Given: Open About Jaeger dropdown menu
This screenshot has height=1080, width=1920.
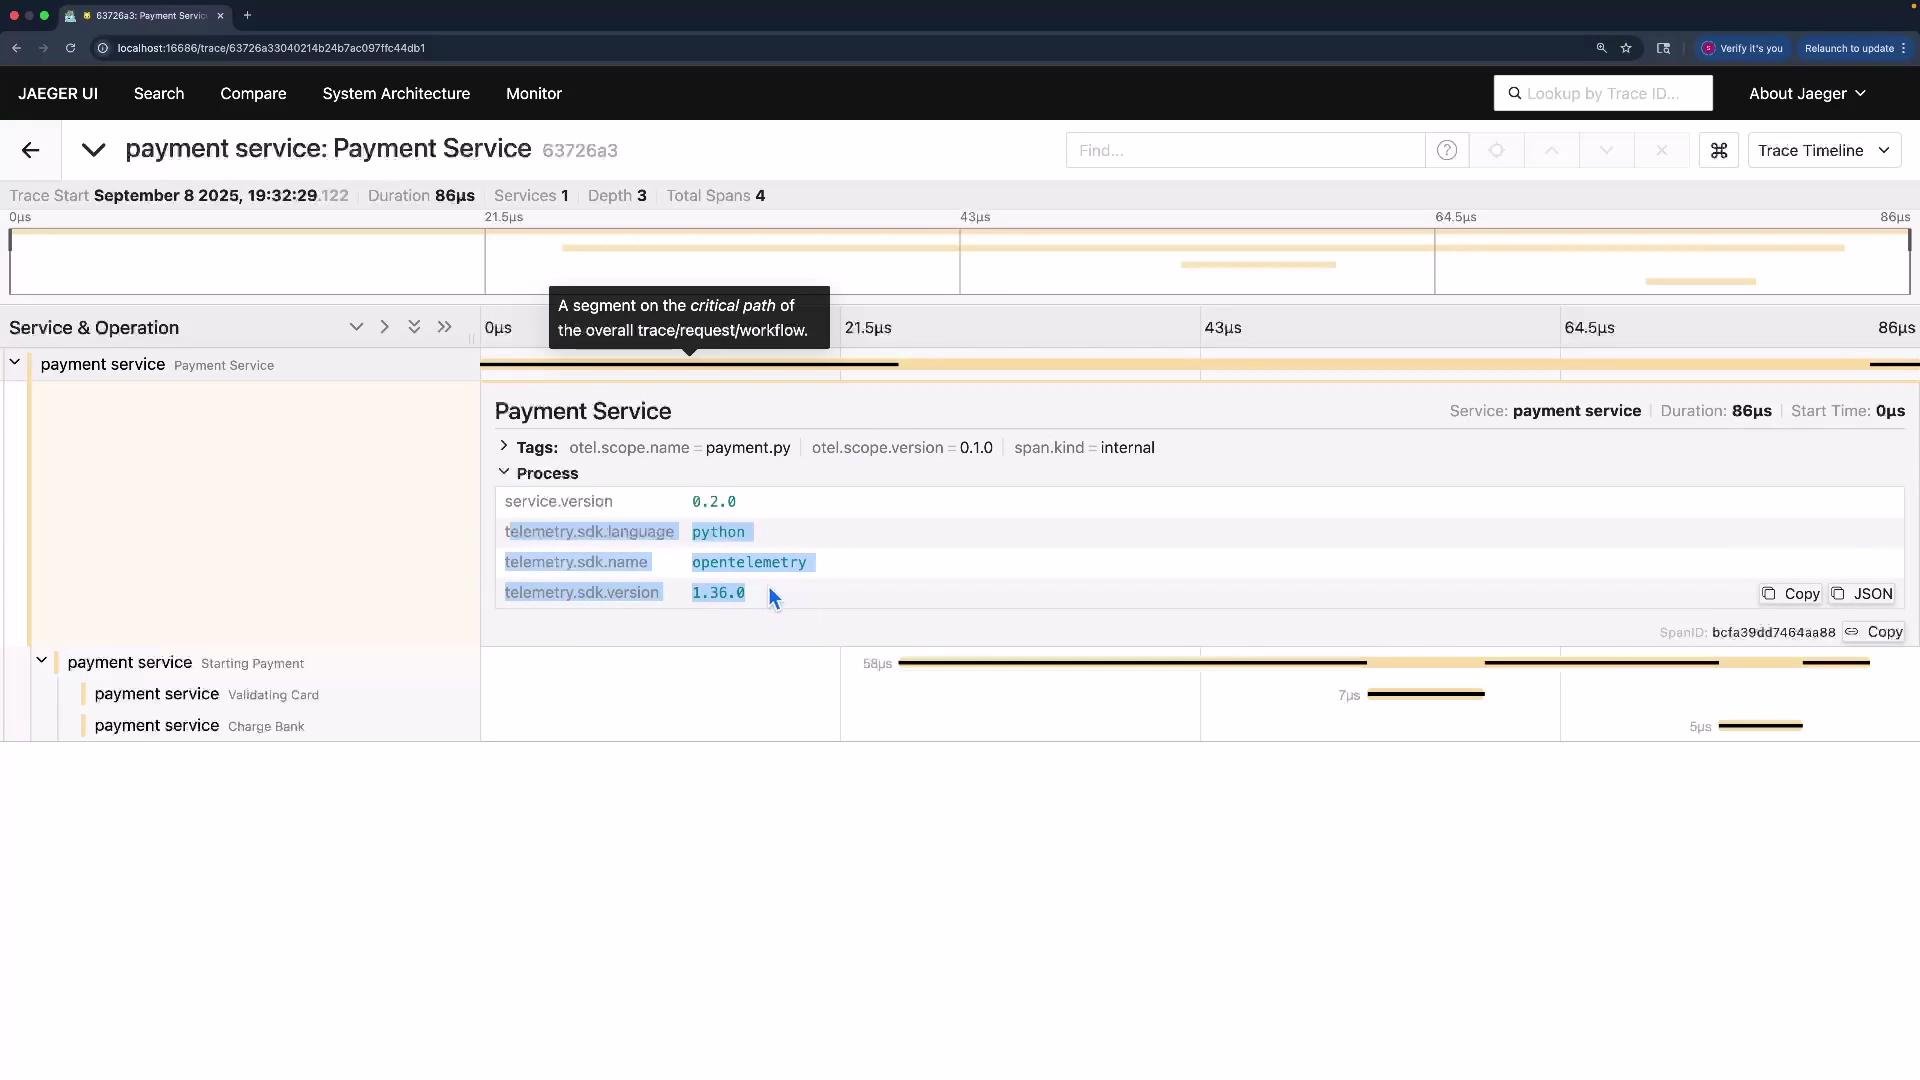Looking at the screenshot, I should [x=1807, y=93].
